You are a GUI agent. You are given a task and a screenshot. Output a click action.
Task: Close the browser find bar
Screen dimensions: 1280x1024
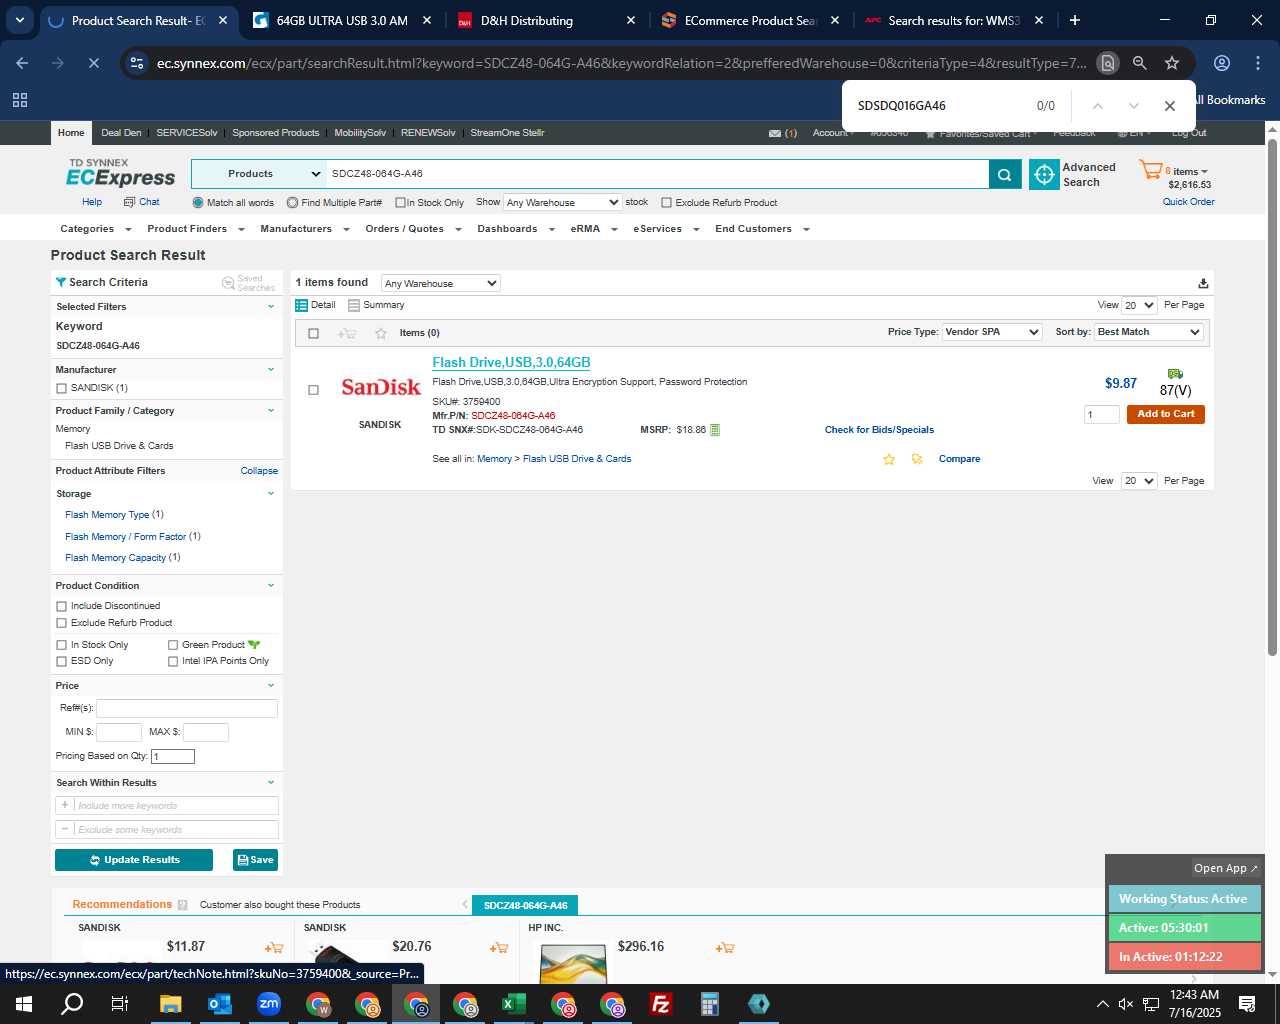[x=1169, y=106]
